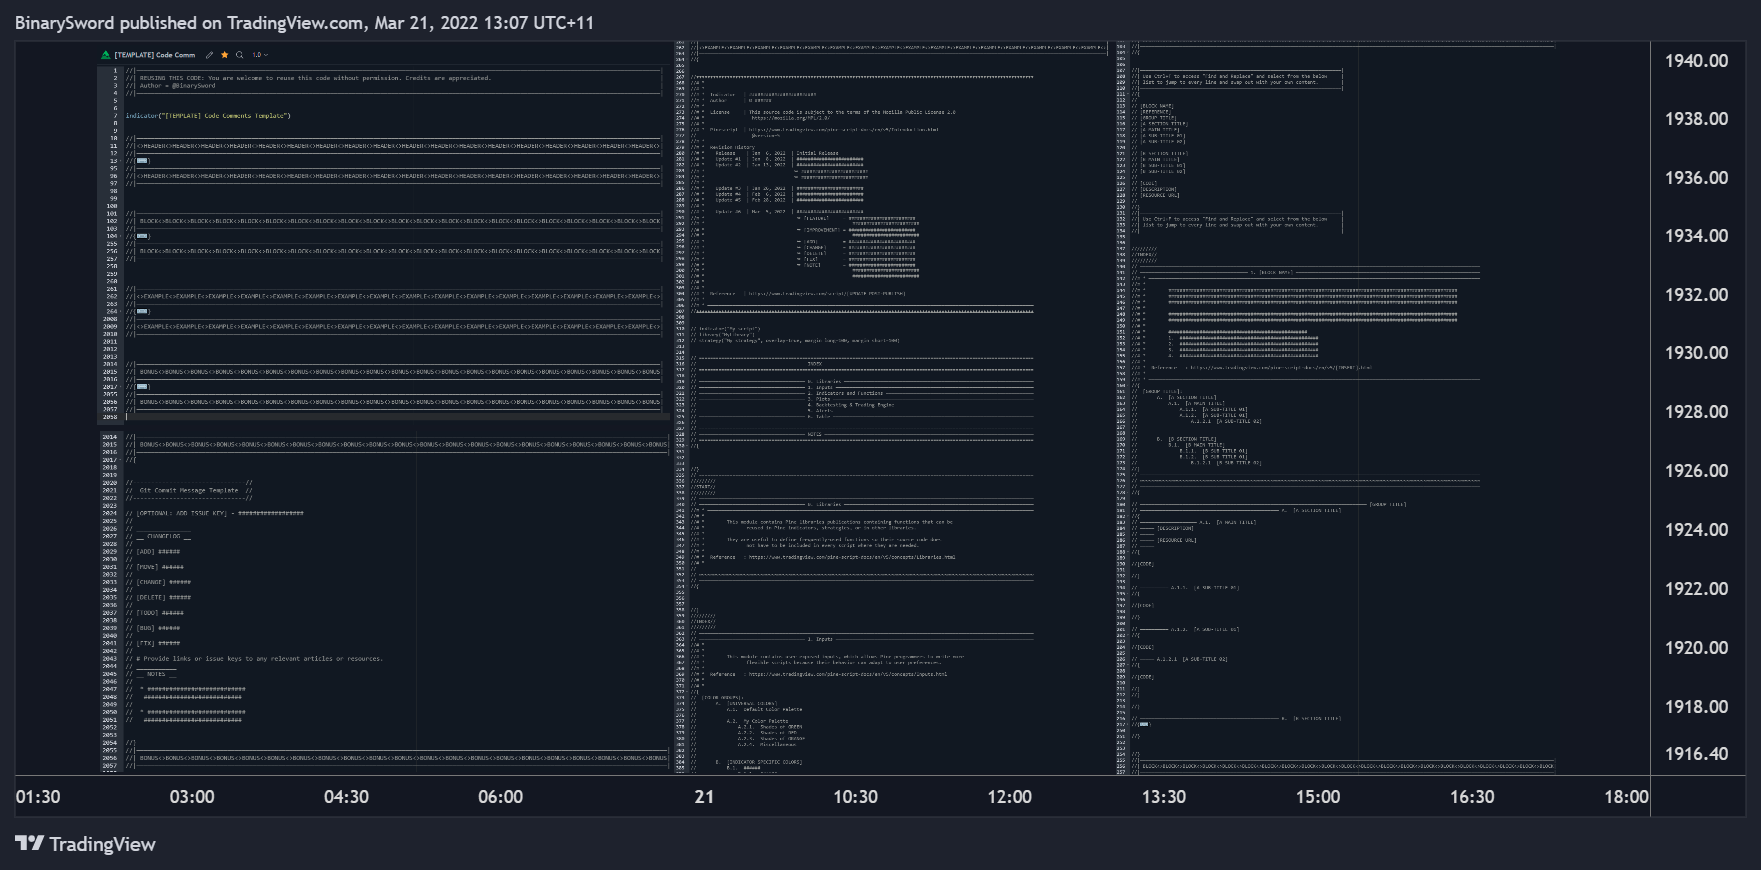This screenshot has width=1761, height=870.
Task: Click the green script logo beside [TEMPLATE] Code Comm
Action: click(x=106, y=55)
